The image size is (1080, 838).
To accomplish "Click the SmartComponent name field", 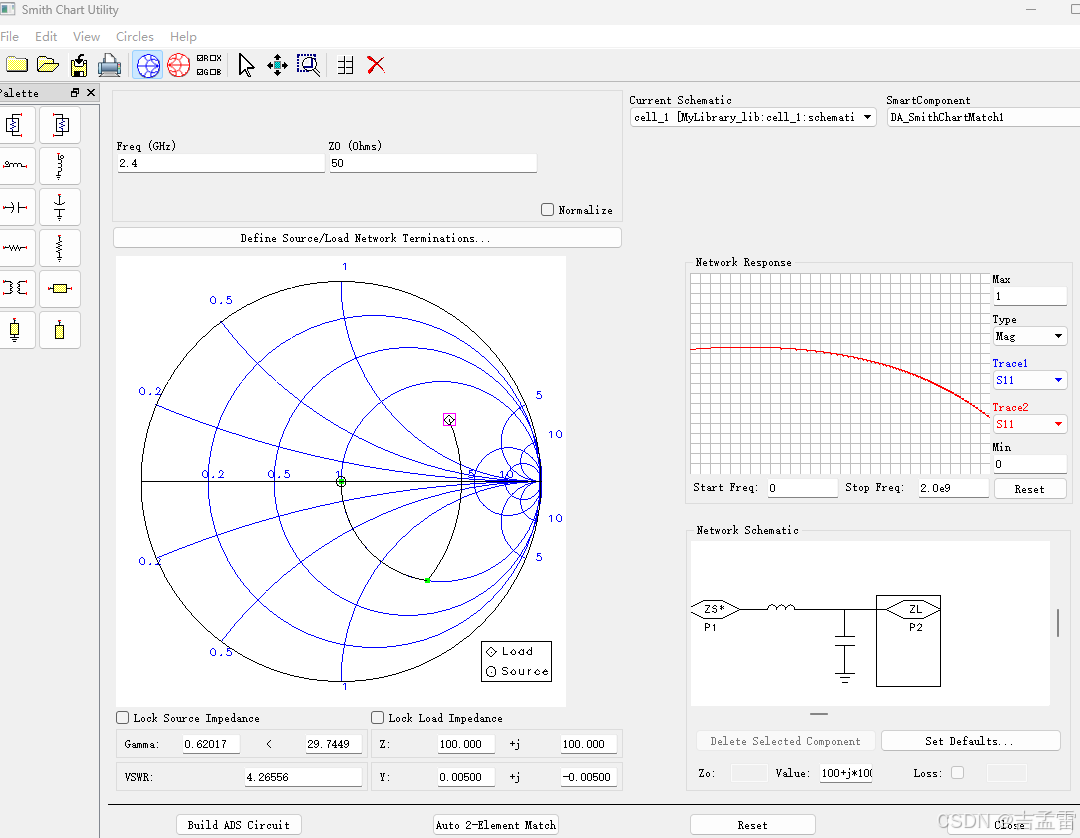I will click(x=984, y=117).
